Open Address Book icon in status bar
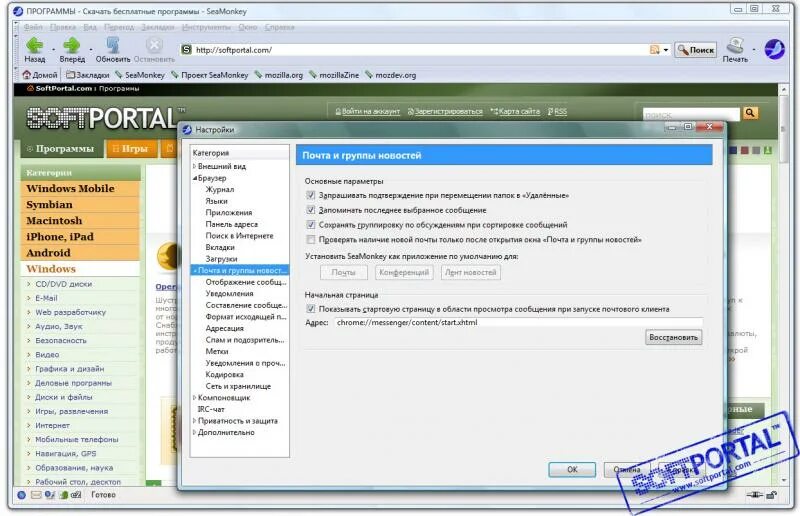This screenshot has height=516, width=800. tap(64, 495)
